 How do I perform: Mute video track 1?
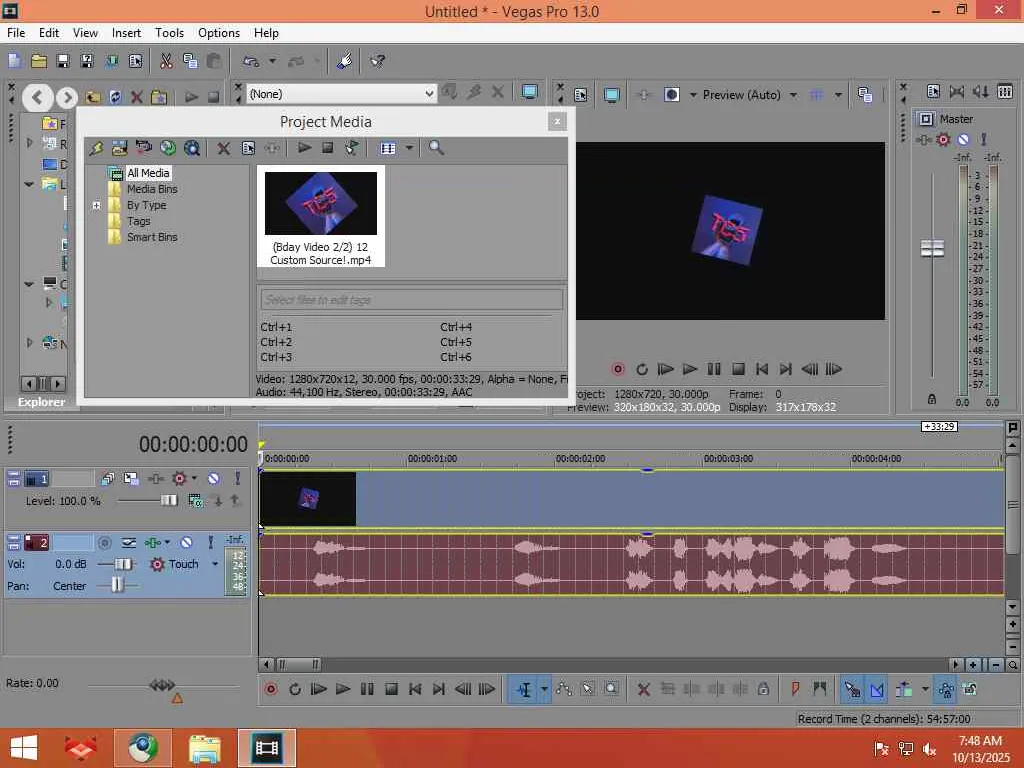point(213,479)
